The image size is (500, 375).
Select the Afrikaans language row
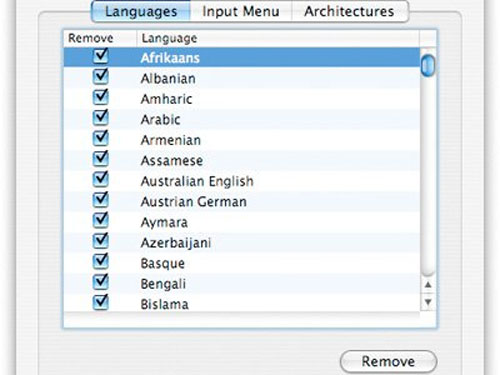(242, 57)
